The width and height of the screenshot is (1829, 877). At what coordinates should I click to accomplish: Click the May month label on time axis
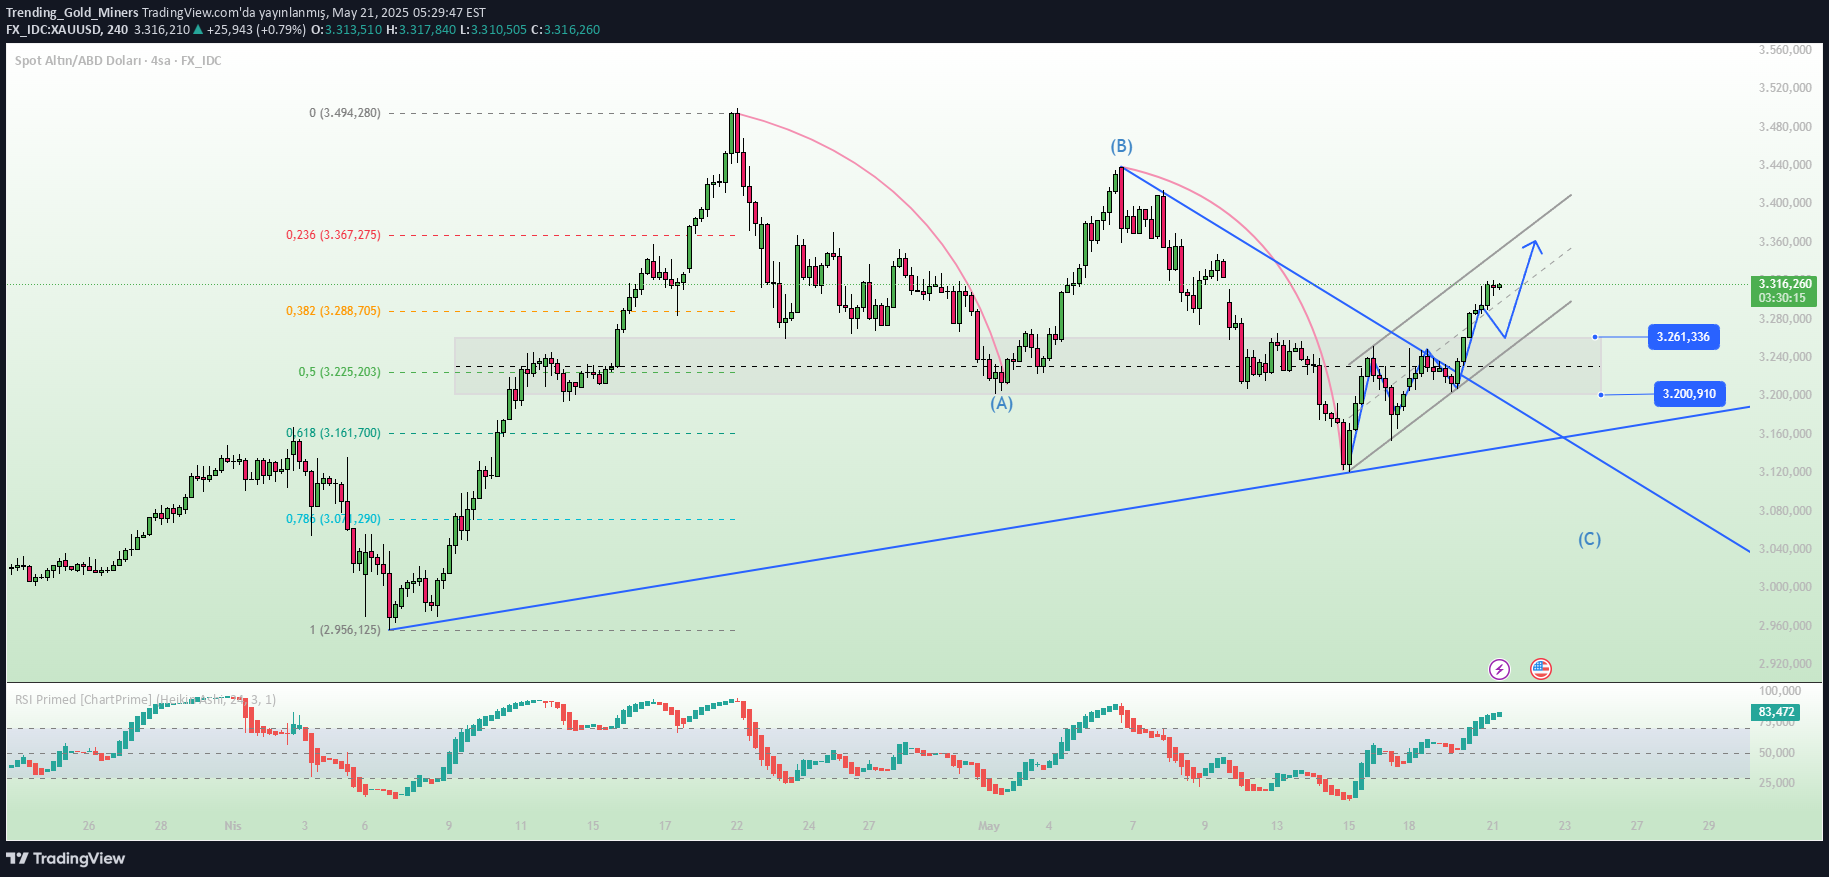[x=989, y=826]
